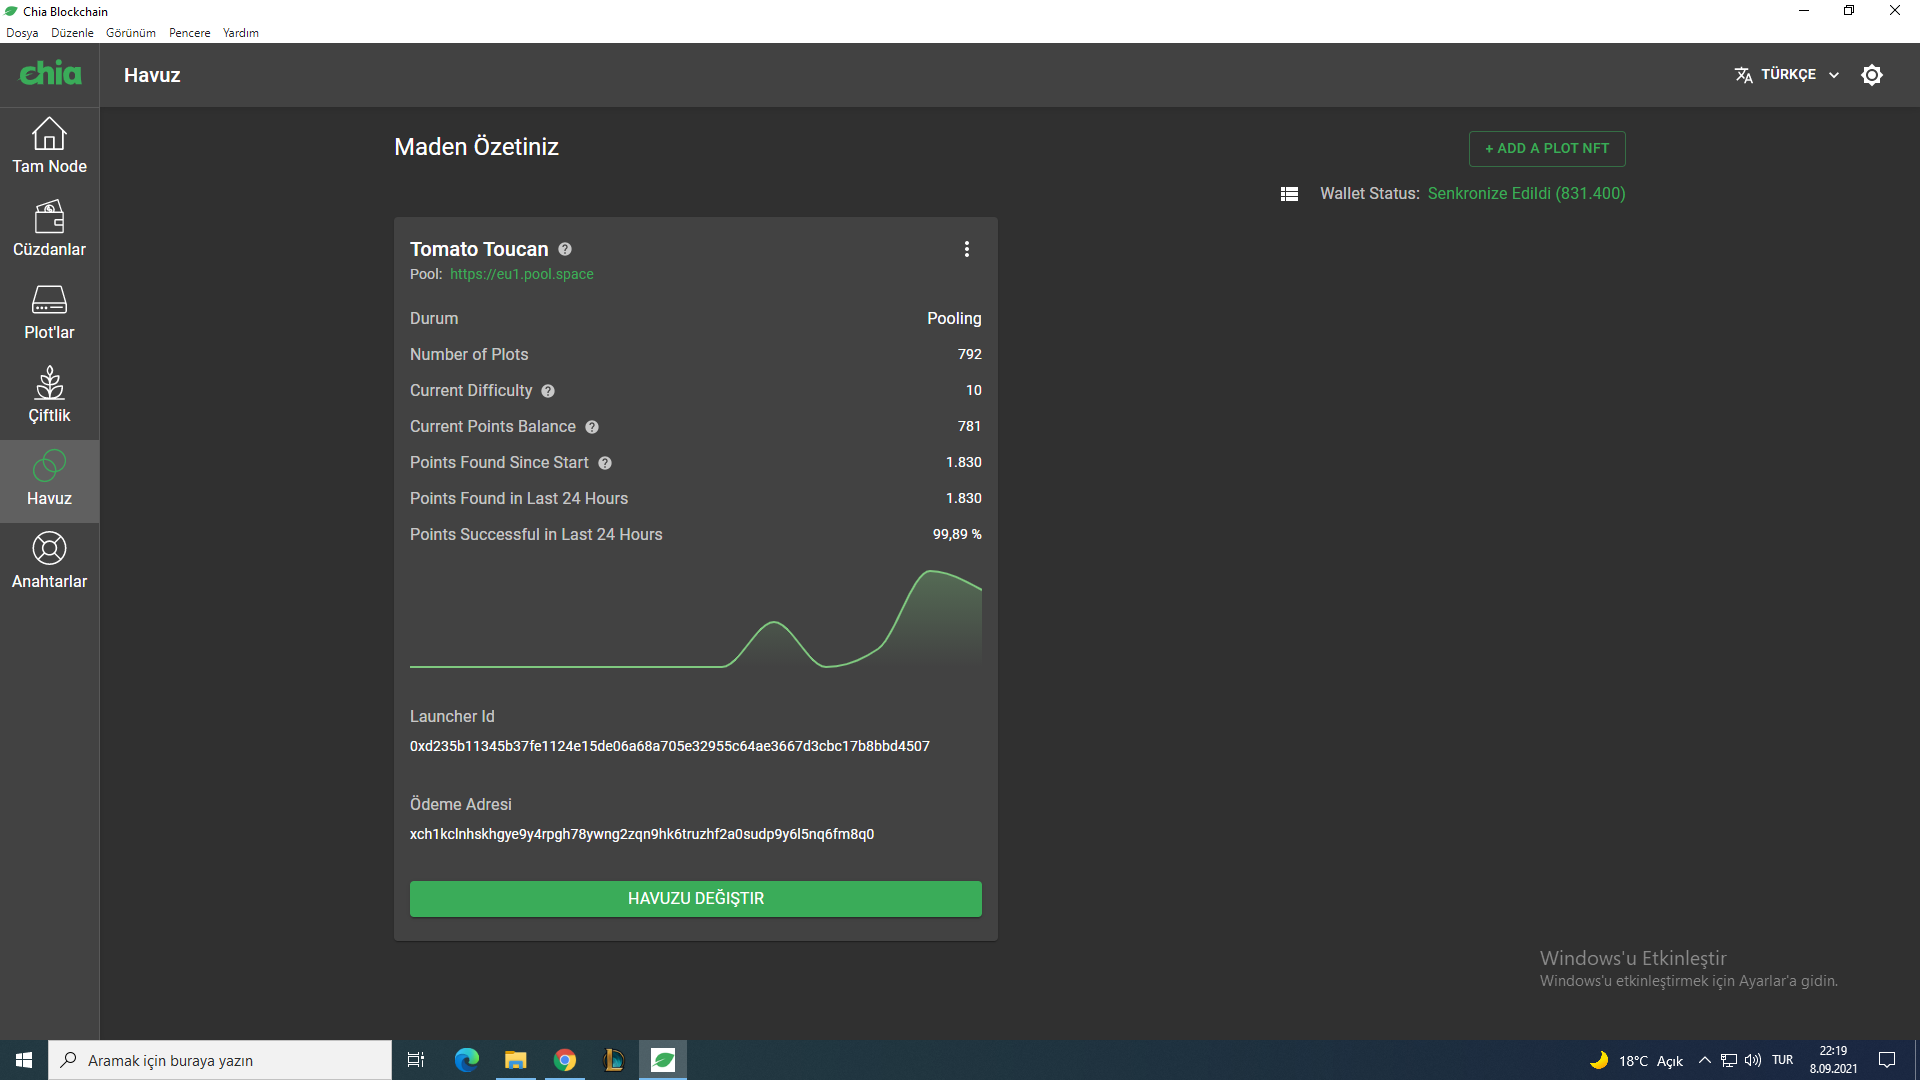Open the Tam Node section
Image resolution: width=1920 pixels, height=1080 pixels.
(49, 146)
